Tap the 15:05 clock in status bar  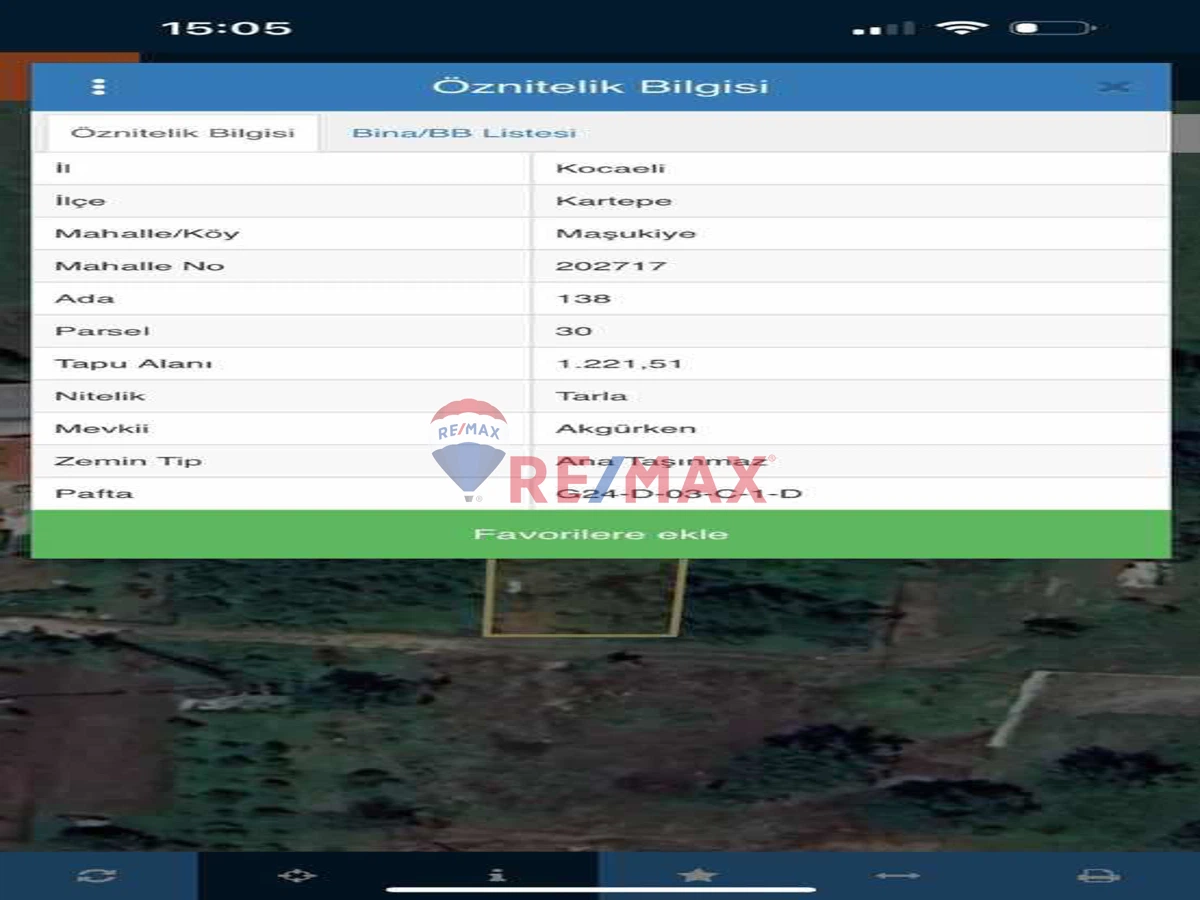coord(227,28)
